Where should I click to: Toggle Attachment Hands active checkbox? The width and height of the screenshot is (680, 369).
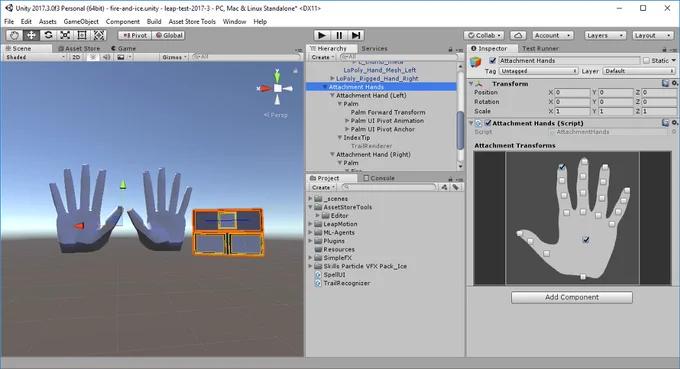point(492,61)
